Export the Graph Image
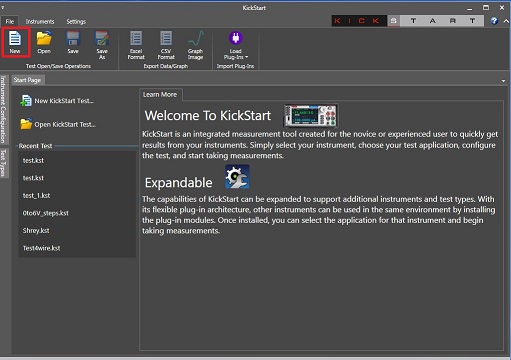Viewport: 511px width, 360px height. click(195, 45)
